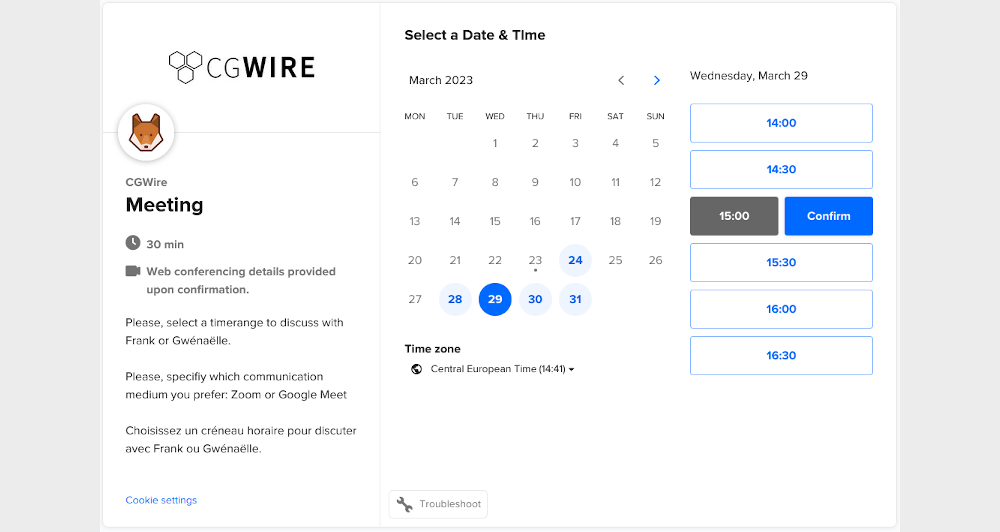Click the fox avatar image
Viewport: 1000px width, 532px height.
coord(146,133)
